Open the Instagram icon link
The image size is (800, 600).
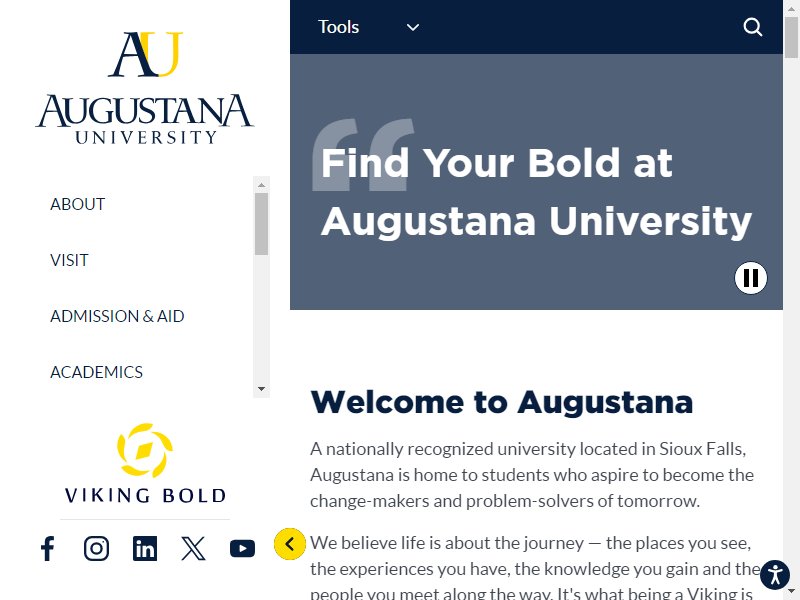[96, 548]
